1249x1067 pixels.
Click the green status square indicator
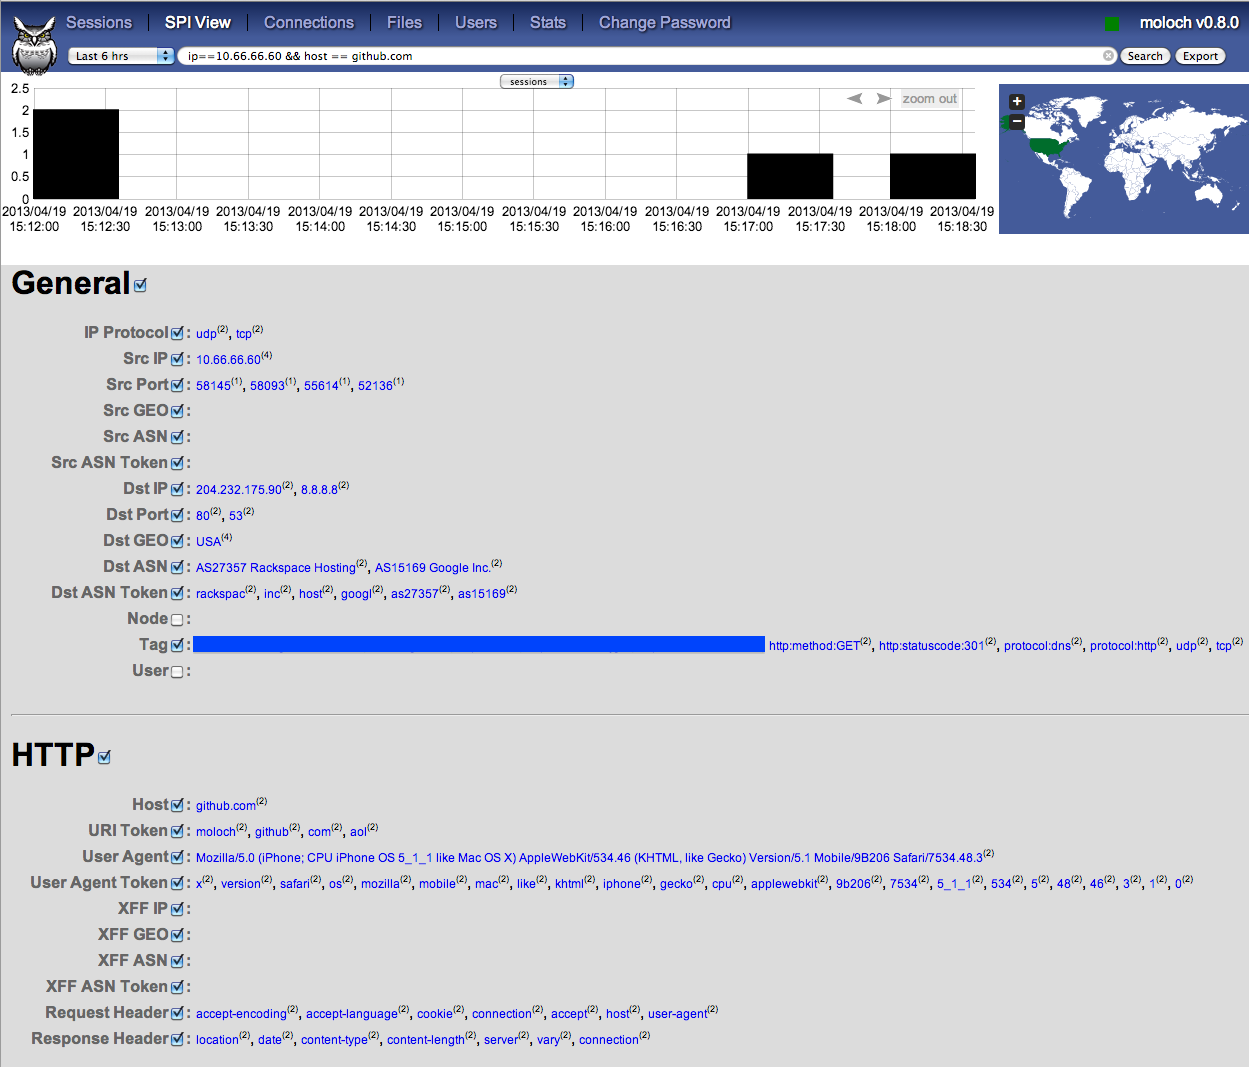[x=1112, y=24]
